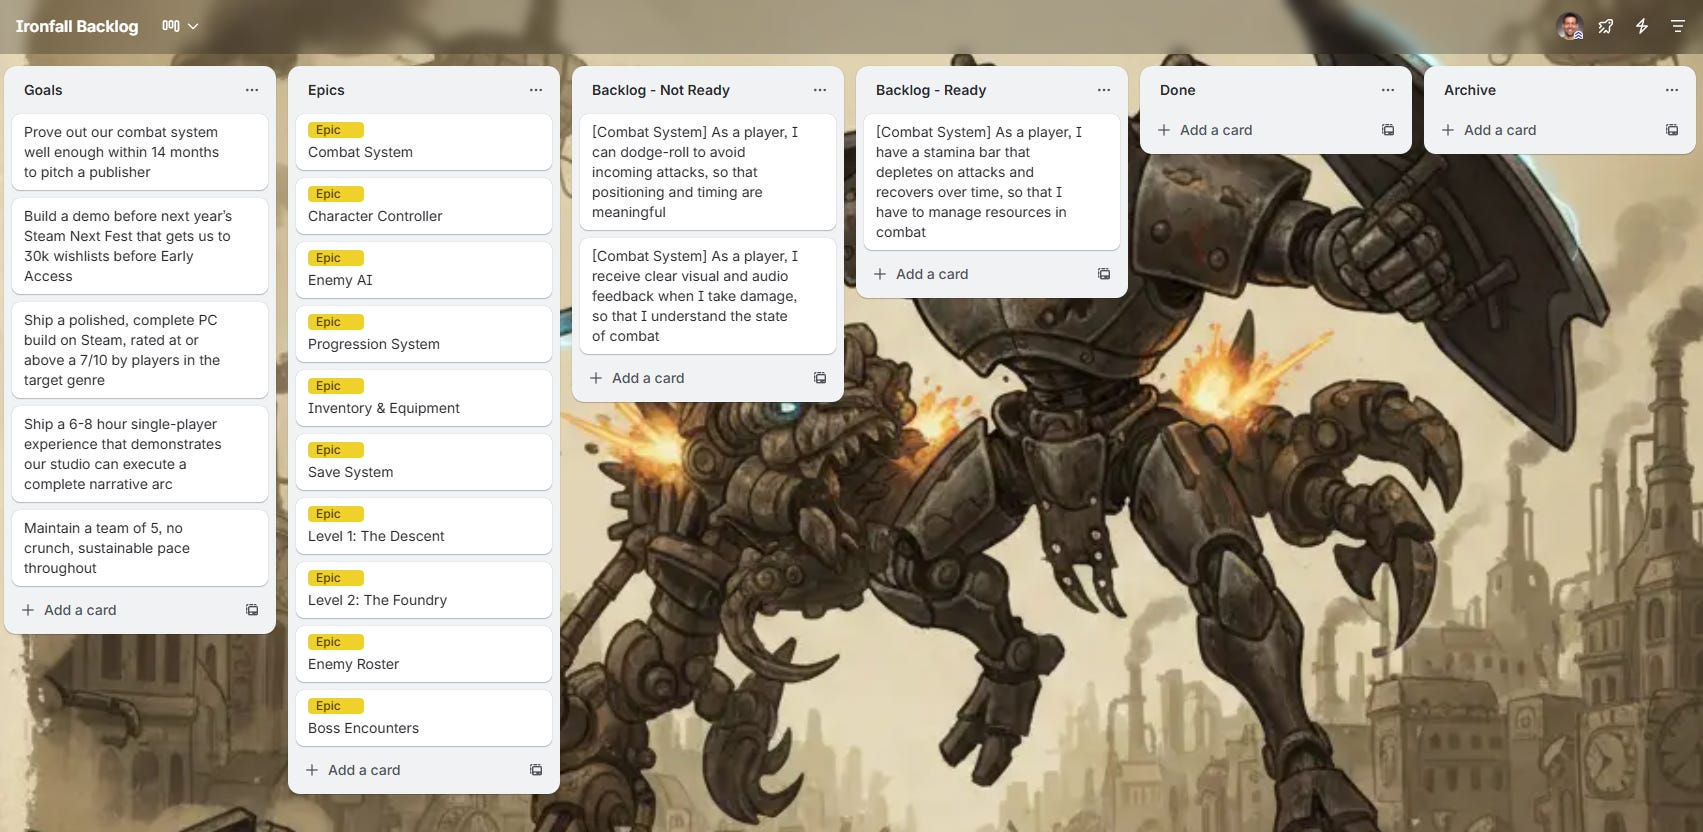Open the Inventory & Equipment epic card
The image size is (1703, 832).
point(424,398)
